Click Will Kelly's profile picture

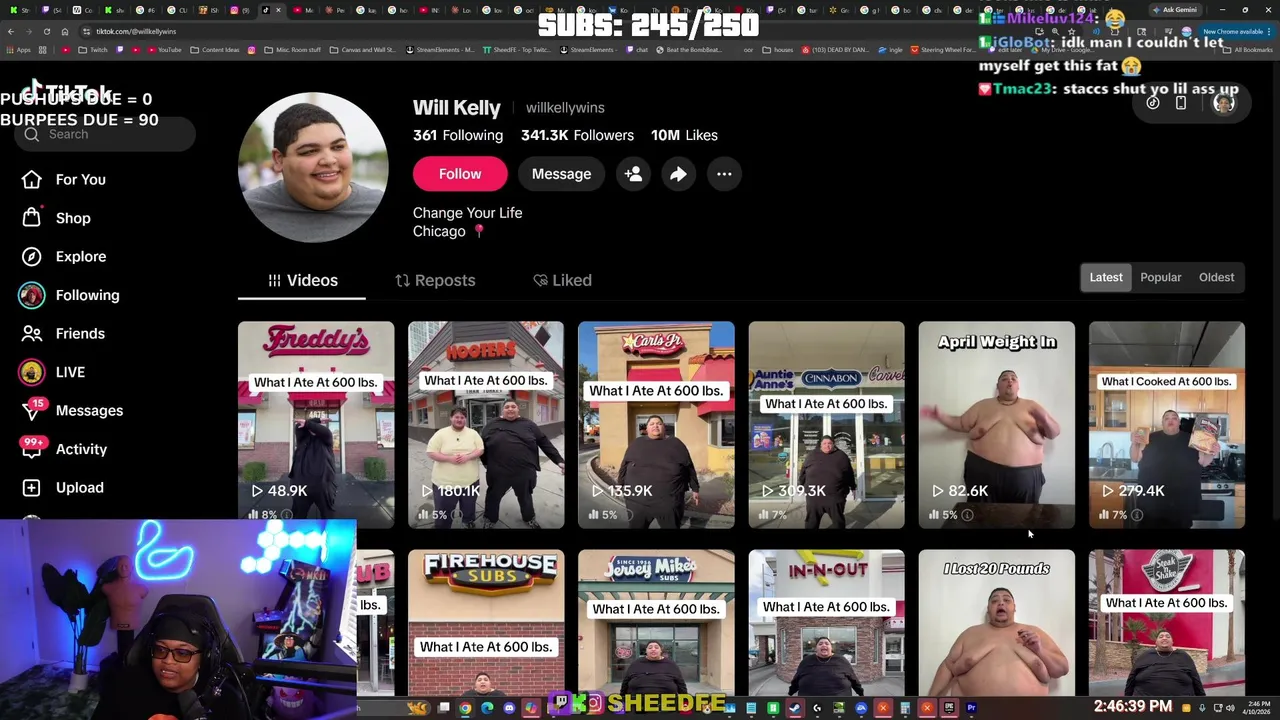(x=313, y=167)
